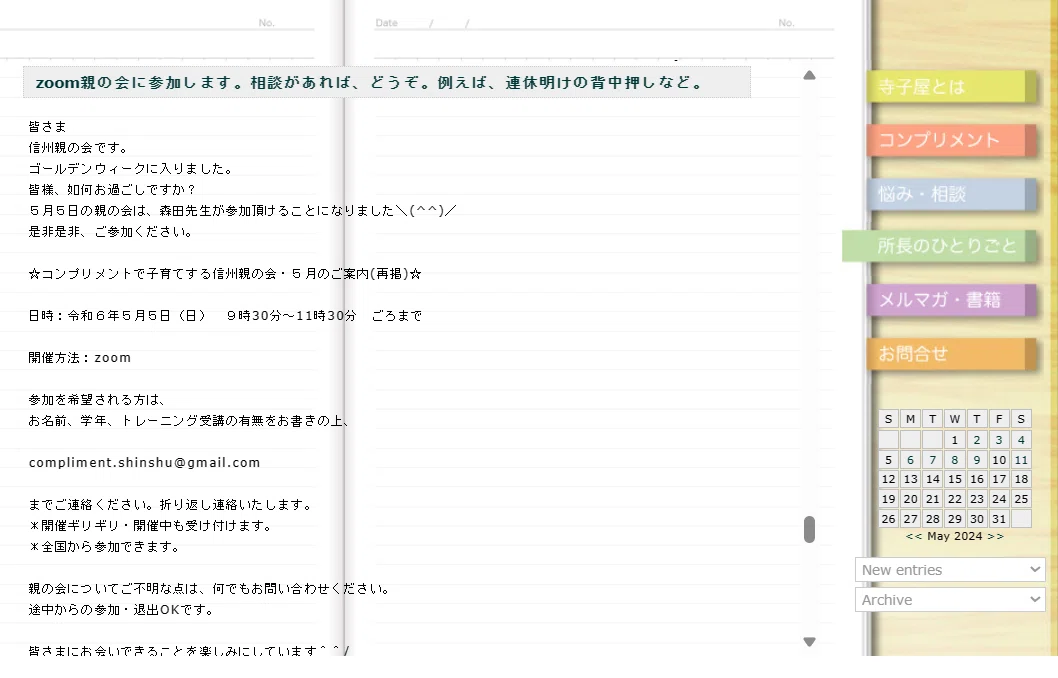The width and height of the screenshot is (1058, 678).
Task: Select calendar date 8
Action: click(x=955, y=460)
